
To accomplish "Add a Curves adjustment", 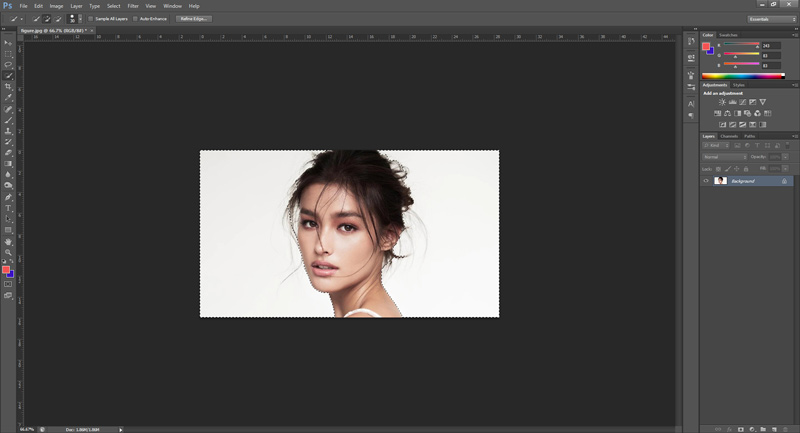I will click(742, 102).
